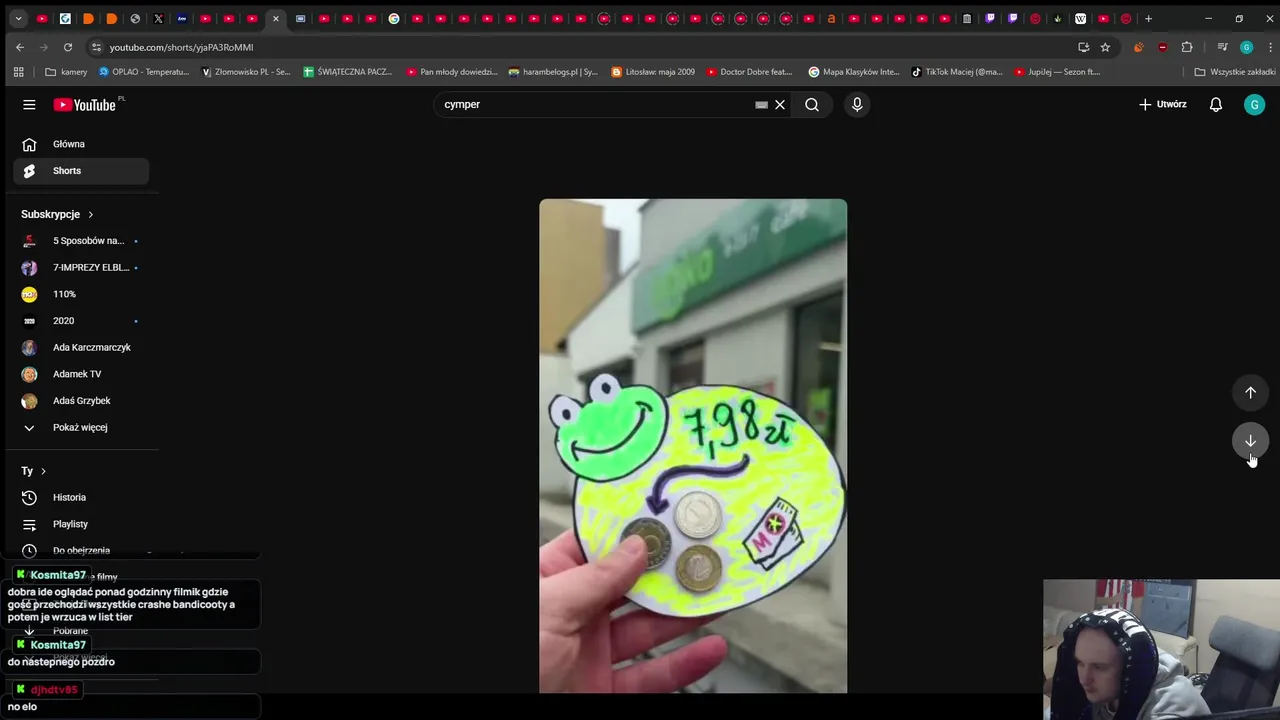This screenshot has height=720, width=1280.
Task: Clear the search query with X
Action: (x=780, y=104)
